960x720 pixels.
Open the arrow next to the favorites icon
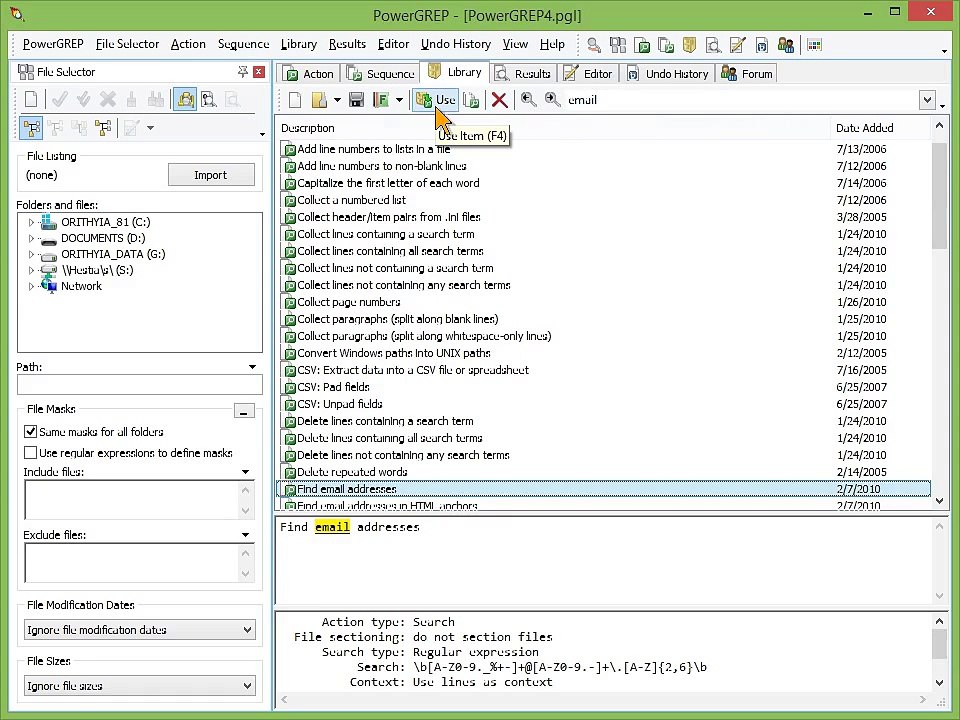pyautogui.click(x=399, y=100)
